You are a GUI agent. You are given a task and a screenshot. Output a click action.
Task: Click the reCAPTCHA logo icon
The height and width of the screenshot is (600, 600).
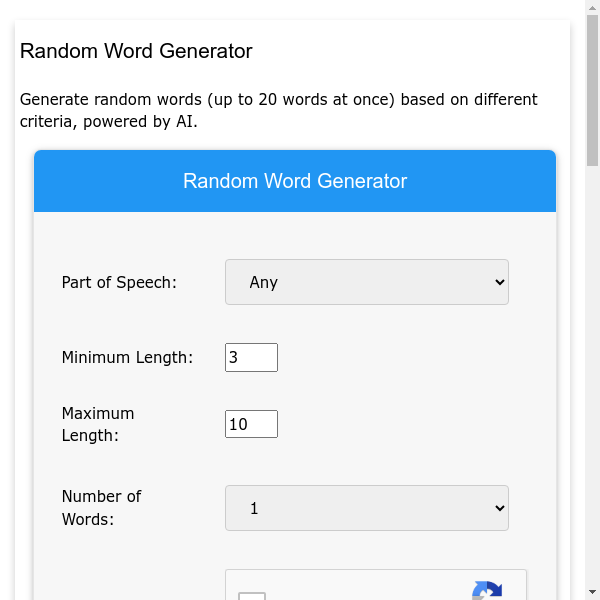[487, 592]
